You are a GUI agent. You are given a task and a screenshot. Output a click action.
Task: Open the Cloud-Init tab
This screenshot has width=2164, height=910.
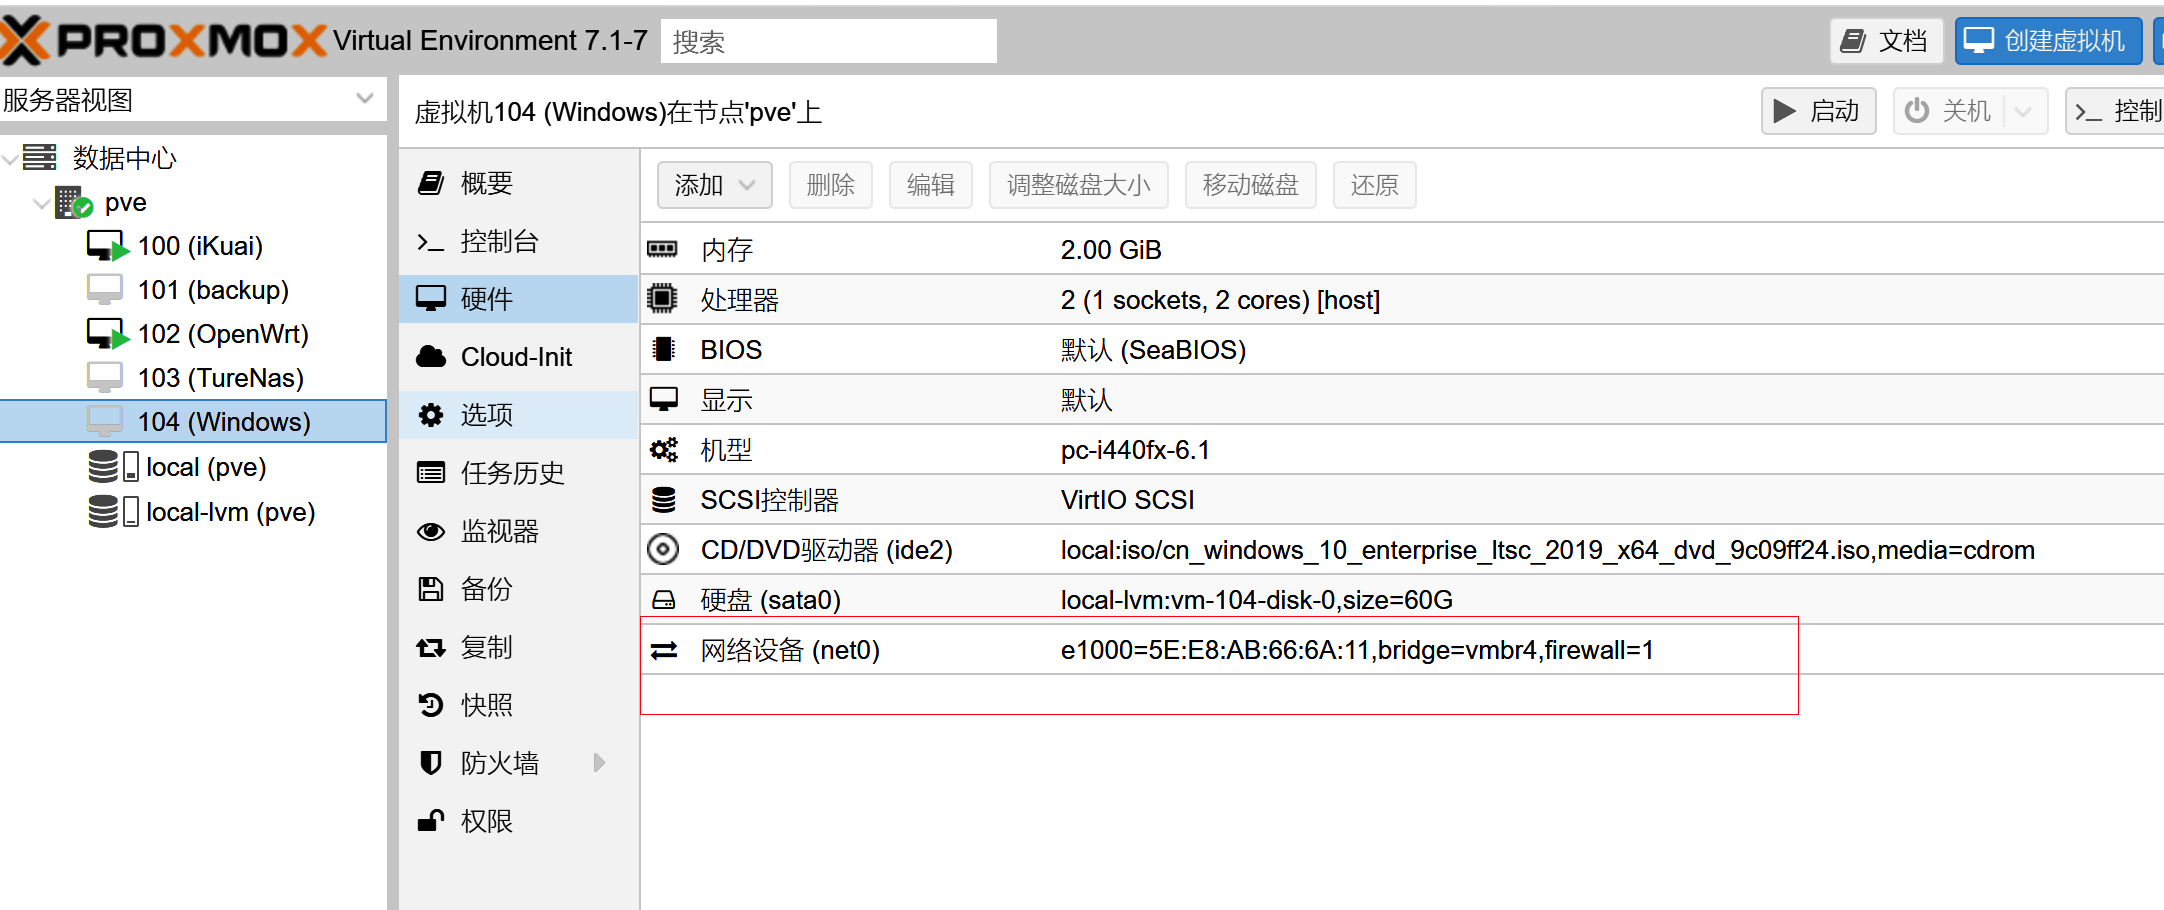tap(518, 357)
